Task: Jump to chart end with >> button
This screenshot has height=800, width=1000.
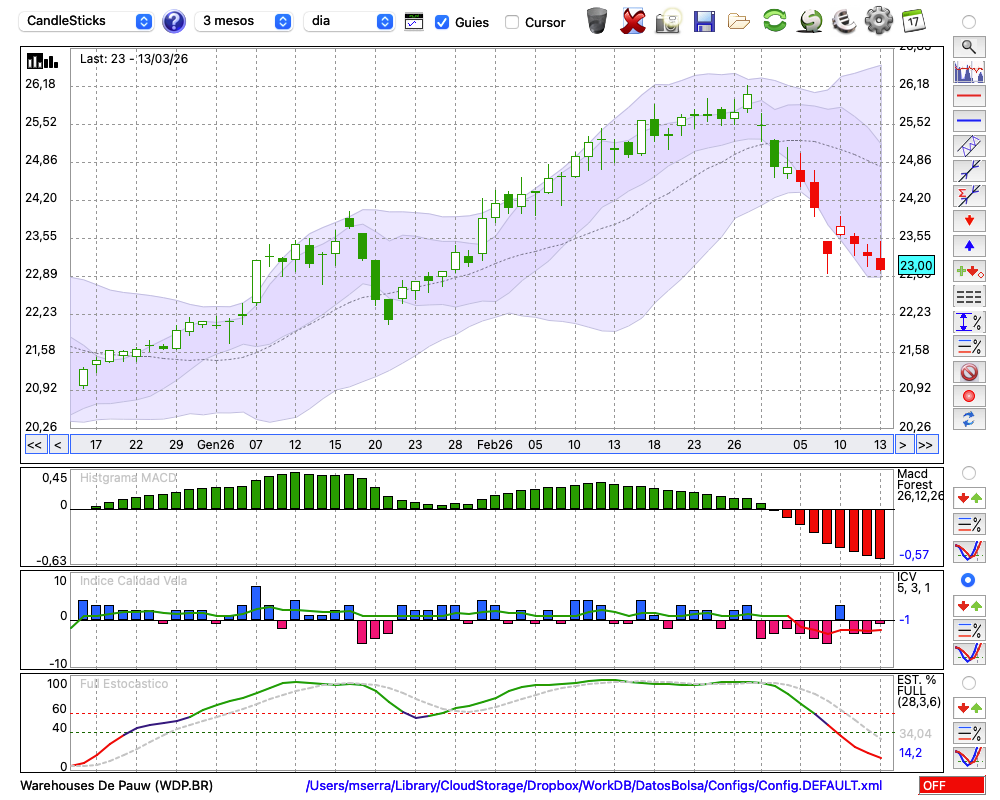Action: coord(926,445)
